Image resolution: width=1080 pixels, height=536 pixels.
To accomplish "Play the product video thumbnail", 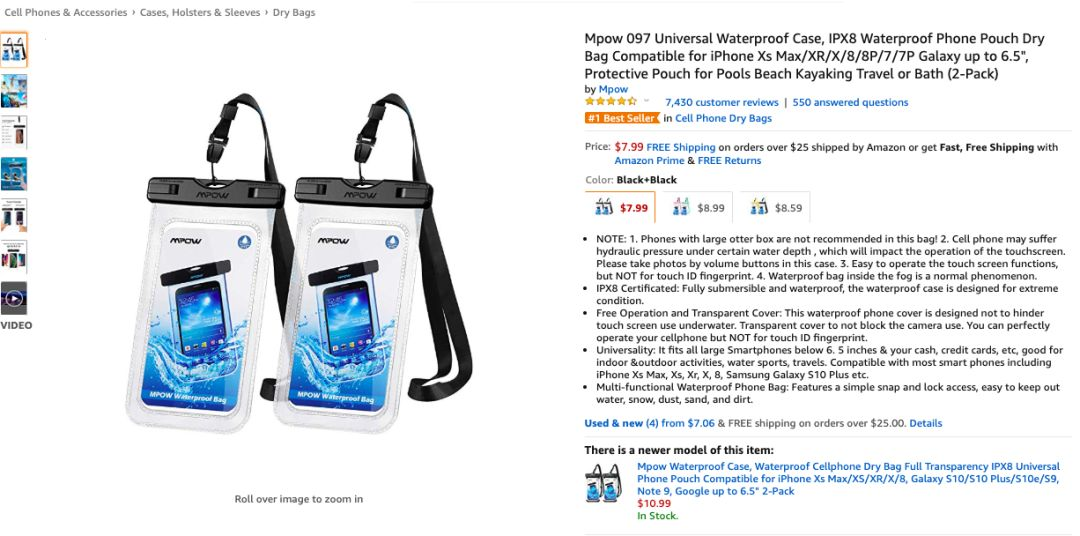I will click(x=14, y=298).
